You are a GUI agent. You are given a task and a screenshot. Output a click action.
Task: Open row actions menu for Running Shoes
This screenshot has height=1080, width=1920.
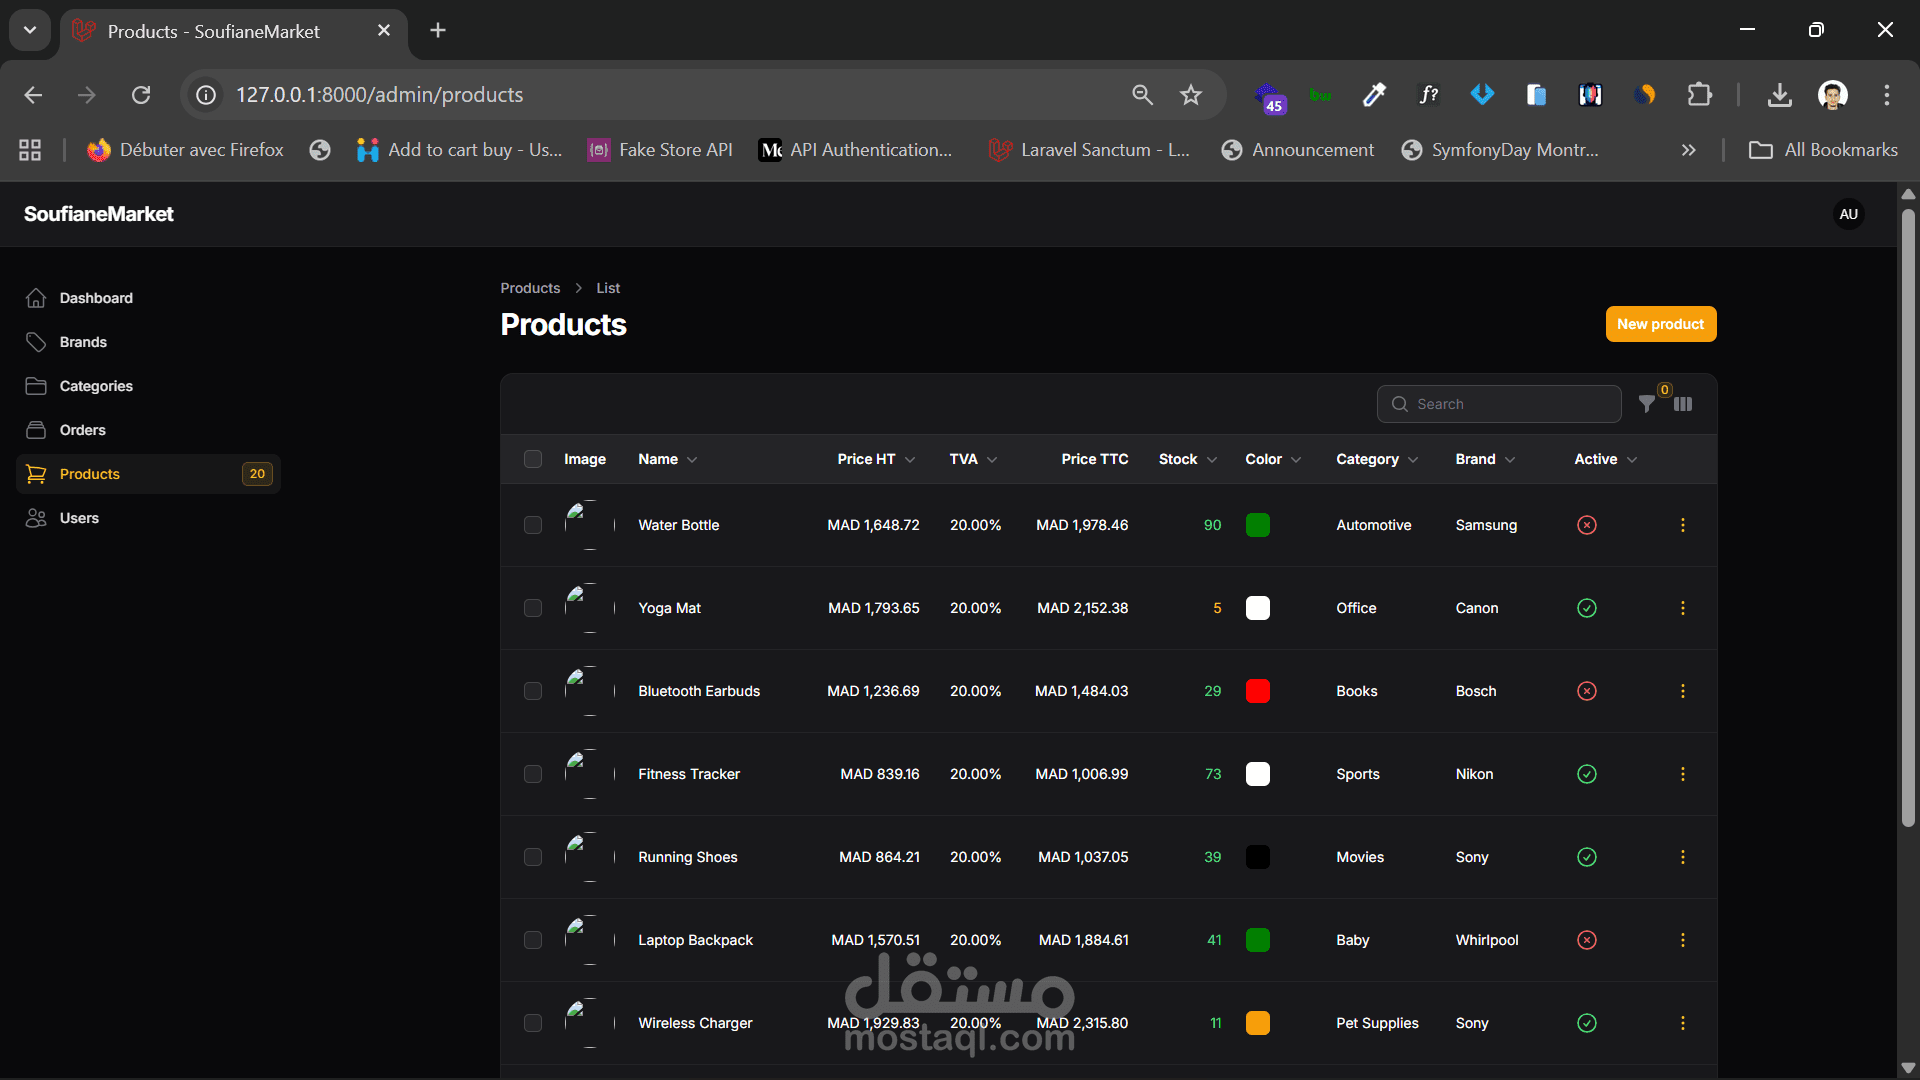pos(1682,857)
